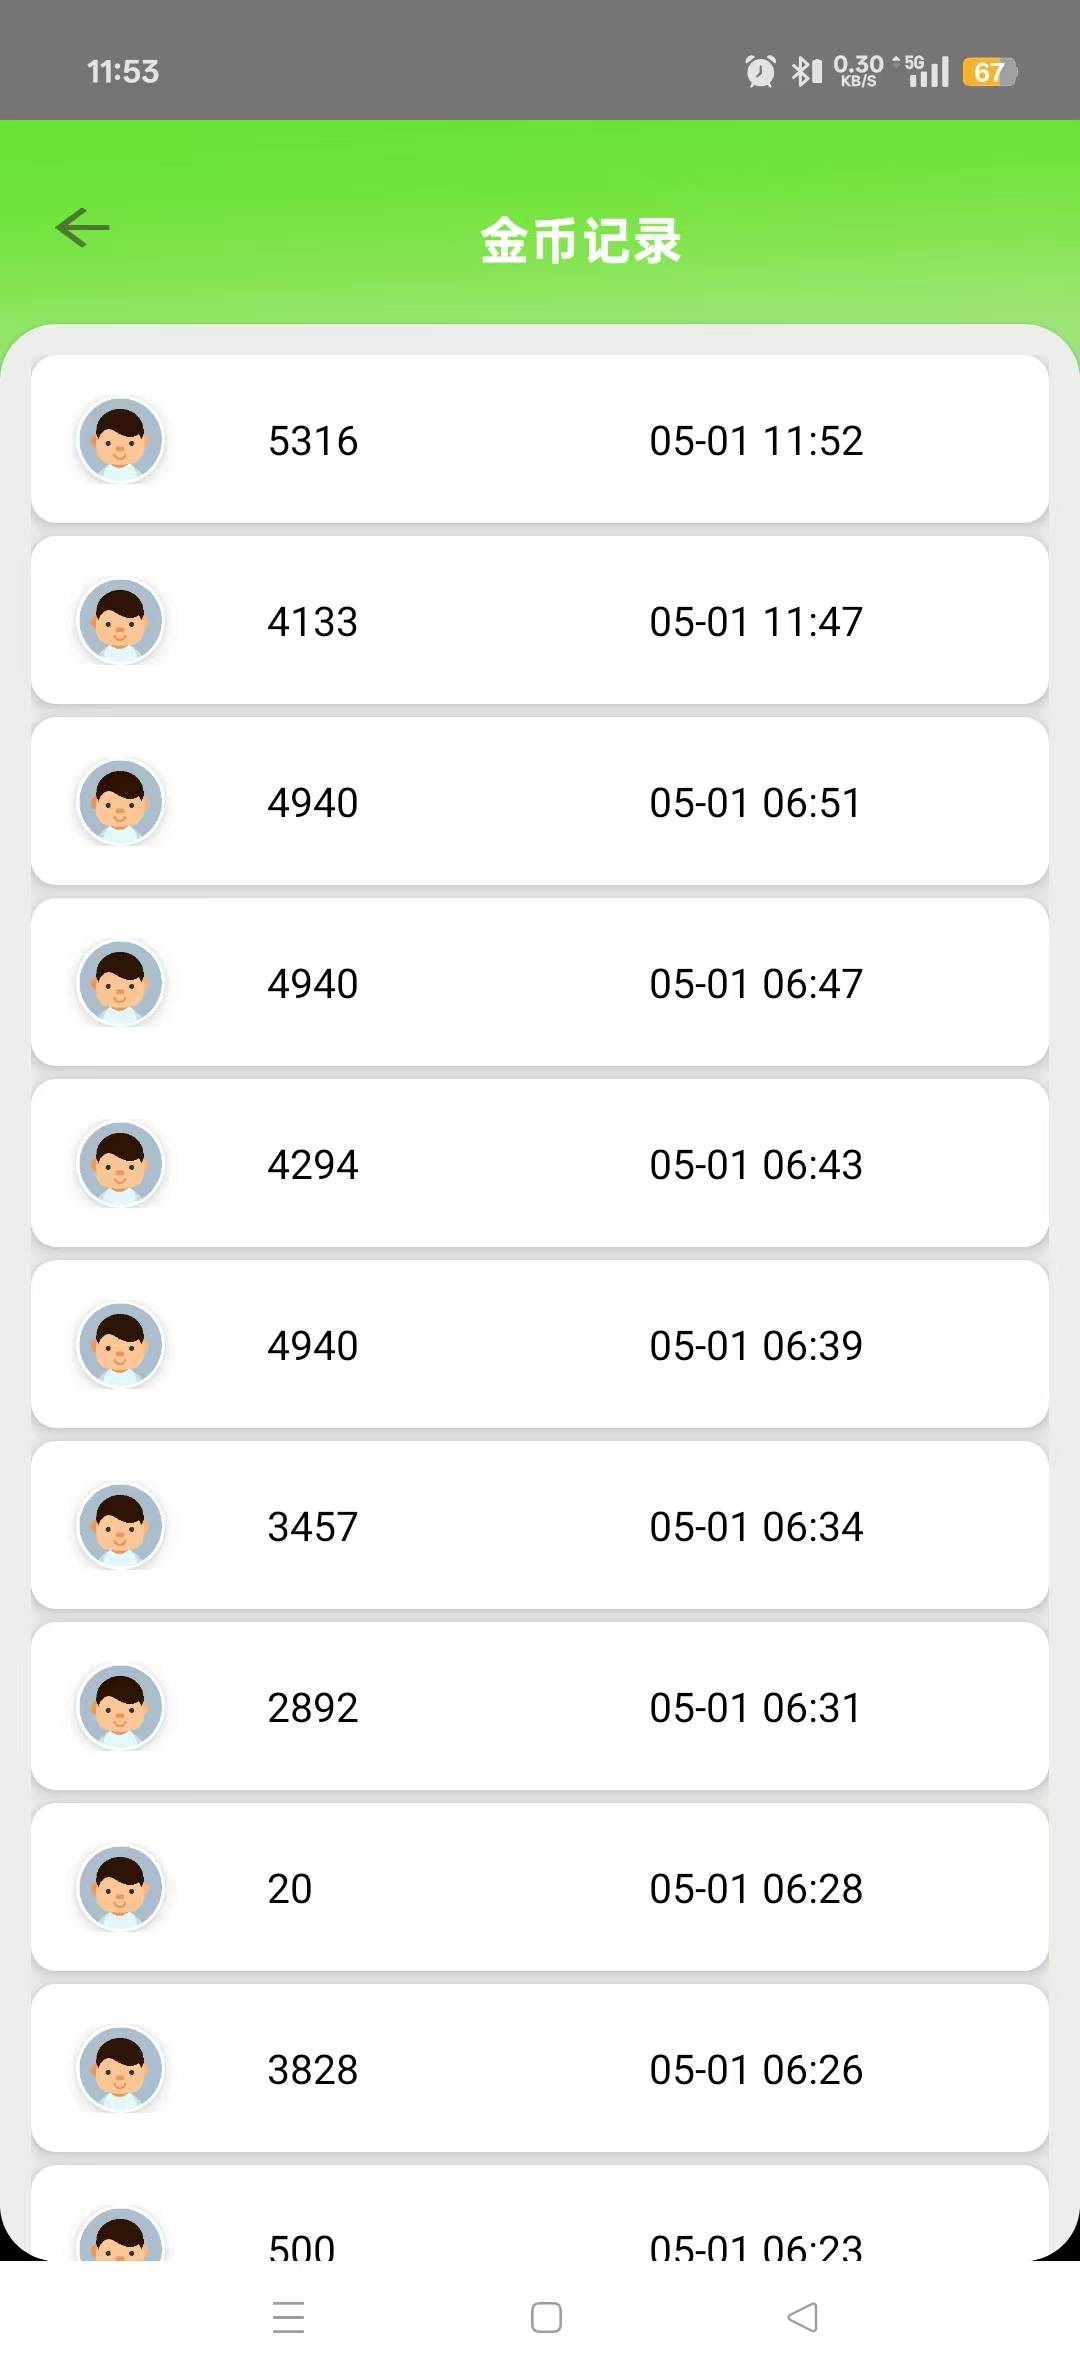Open the record dated 05-01 06:47
Image resolution: width=1080 pixels, height=2373 pixels.
coord(540,982)
